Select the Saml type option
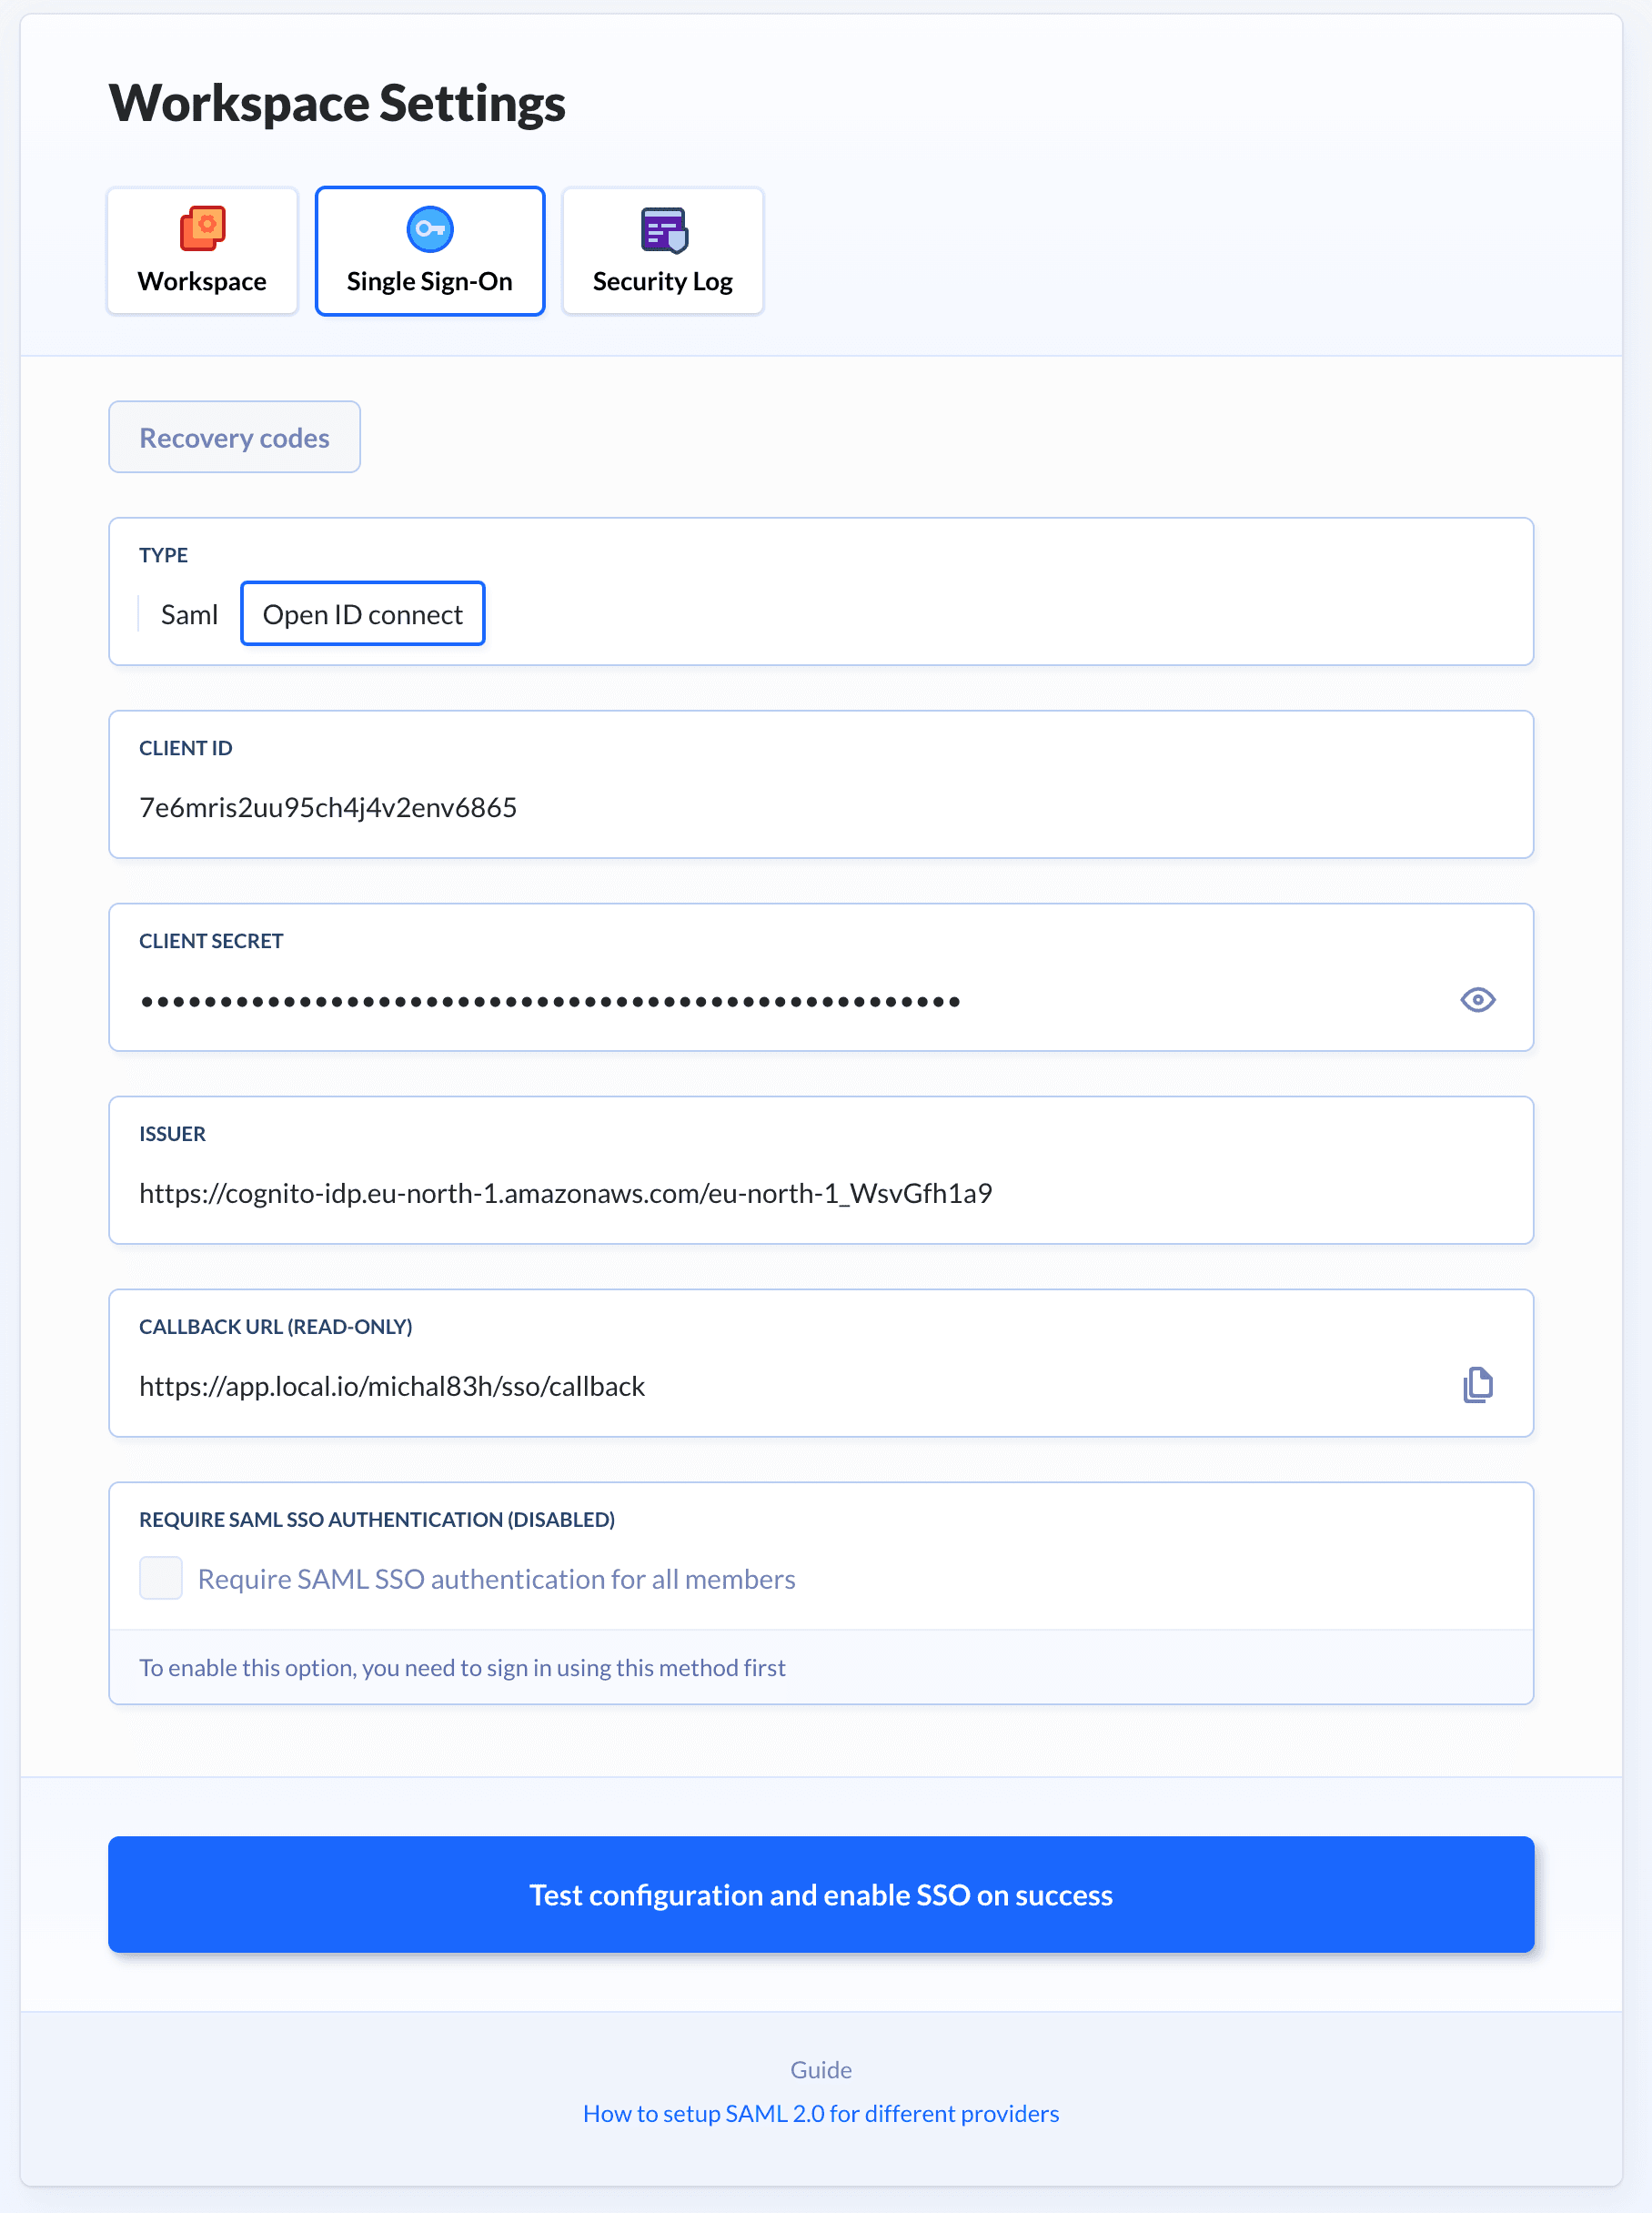 pyautogui.click(x=189, y=614)
